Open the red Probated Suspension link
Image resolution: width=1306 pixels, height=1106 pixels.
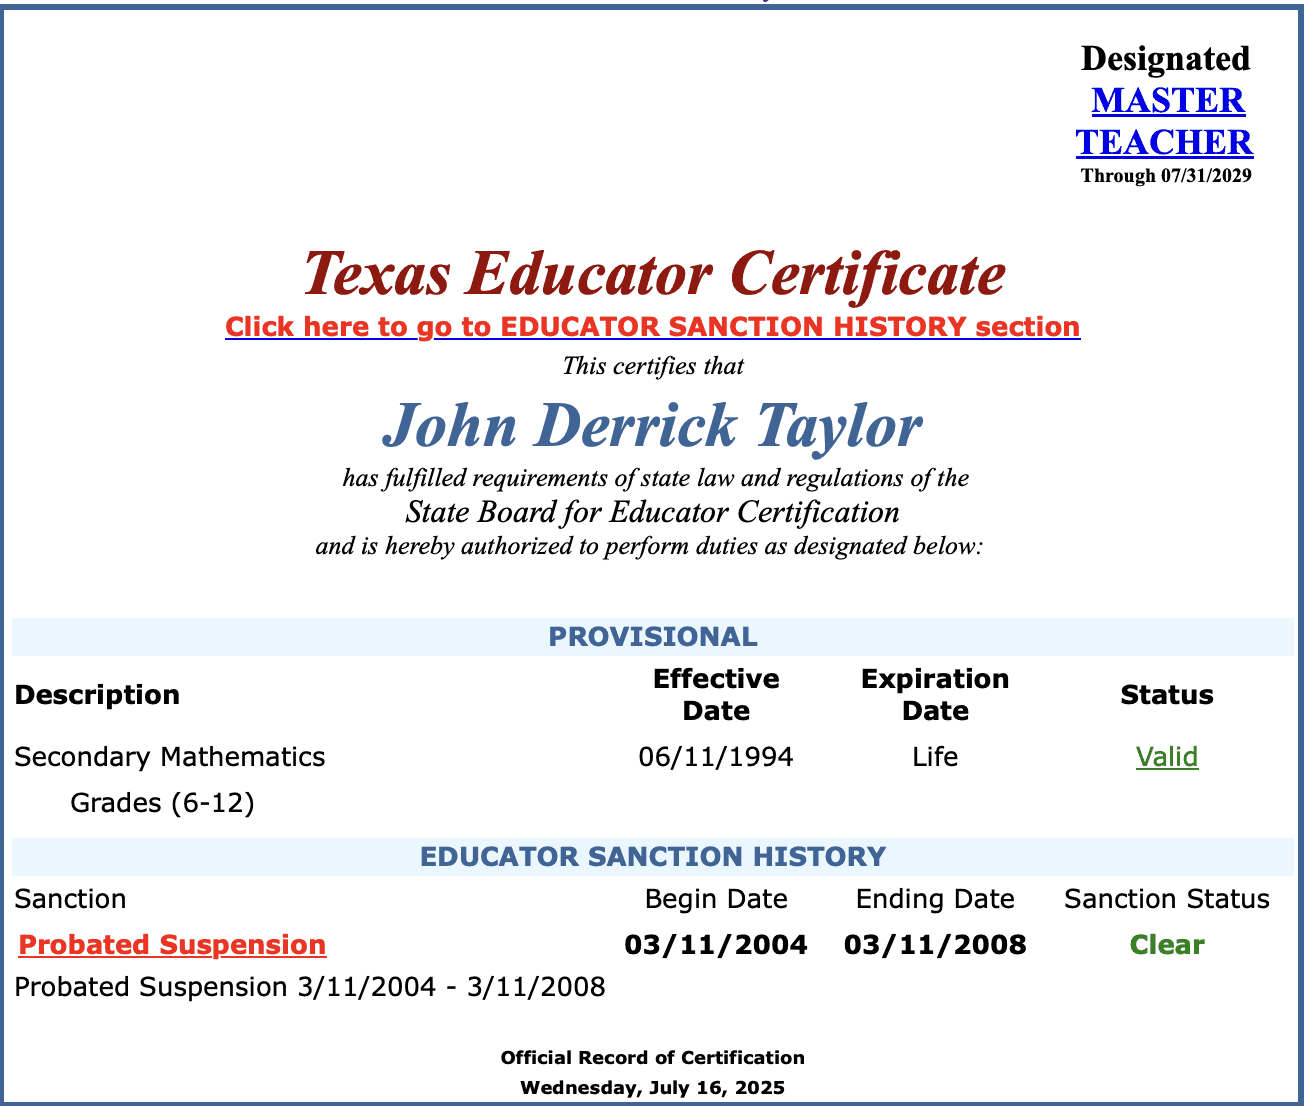point(172,945)
